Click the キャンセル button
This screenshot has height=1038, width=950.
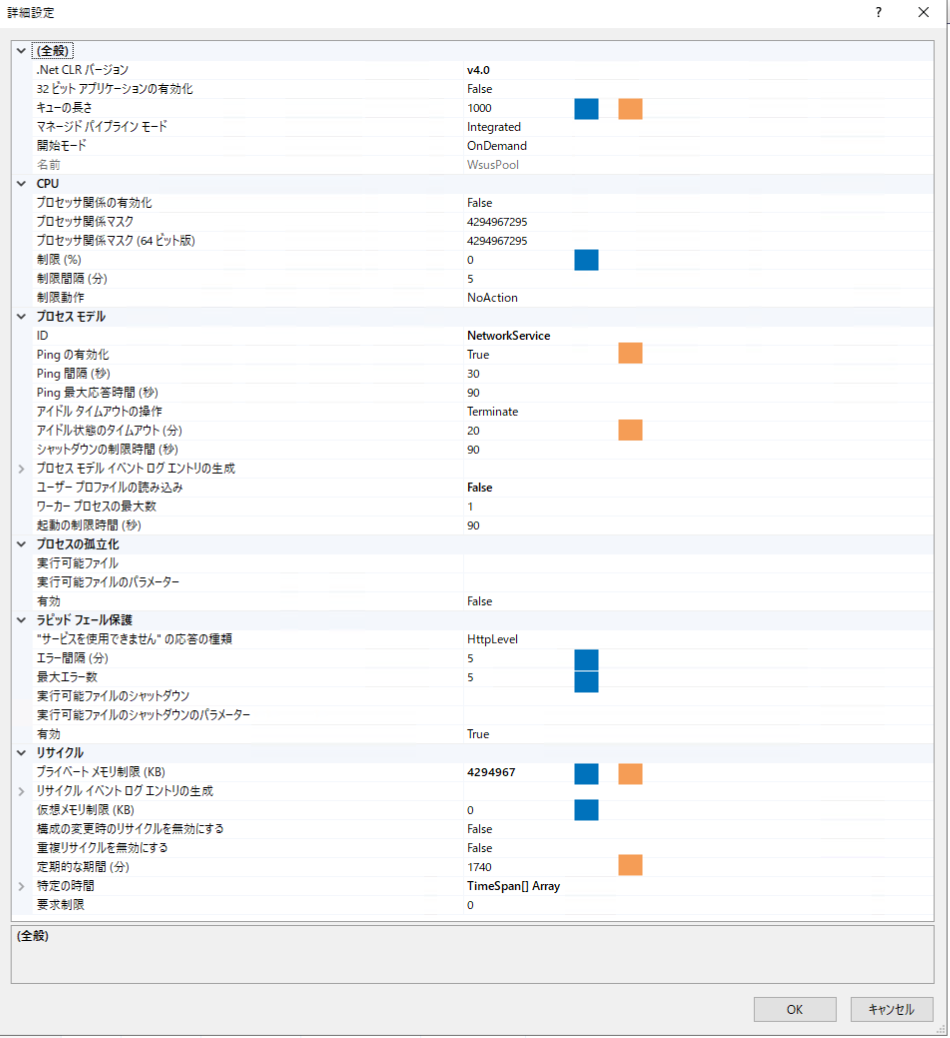890,1009
